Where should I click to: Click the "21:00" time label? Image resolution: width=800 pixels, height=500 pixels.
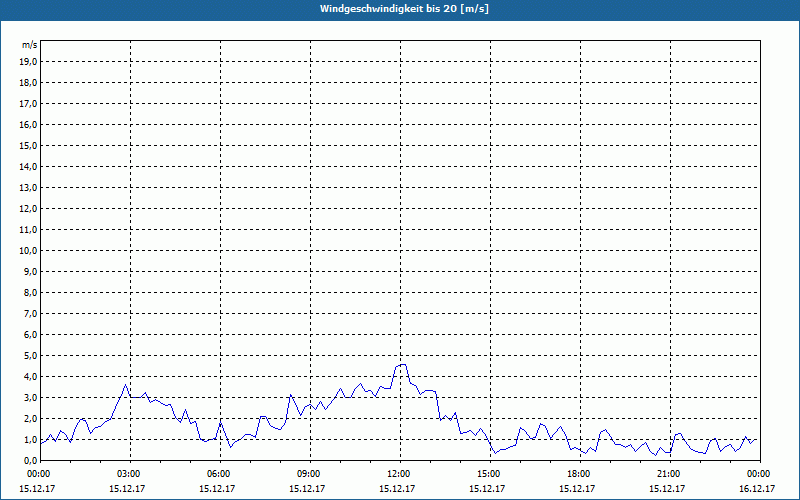click(670, 474)
